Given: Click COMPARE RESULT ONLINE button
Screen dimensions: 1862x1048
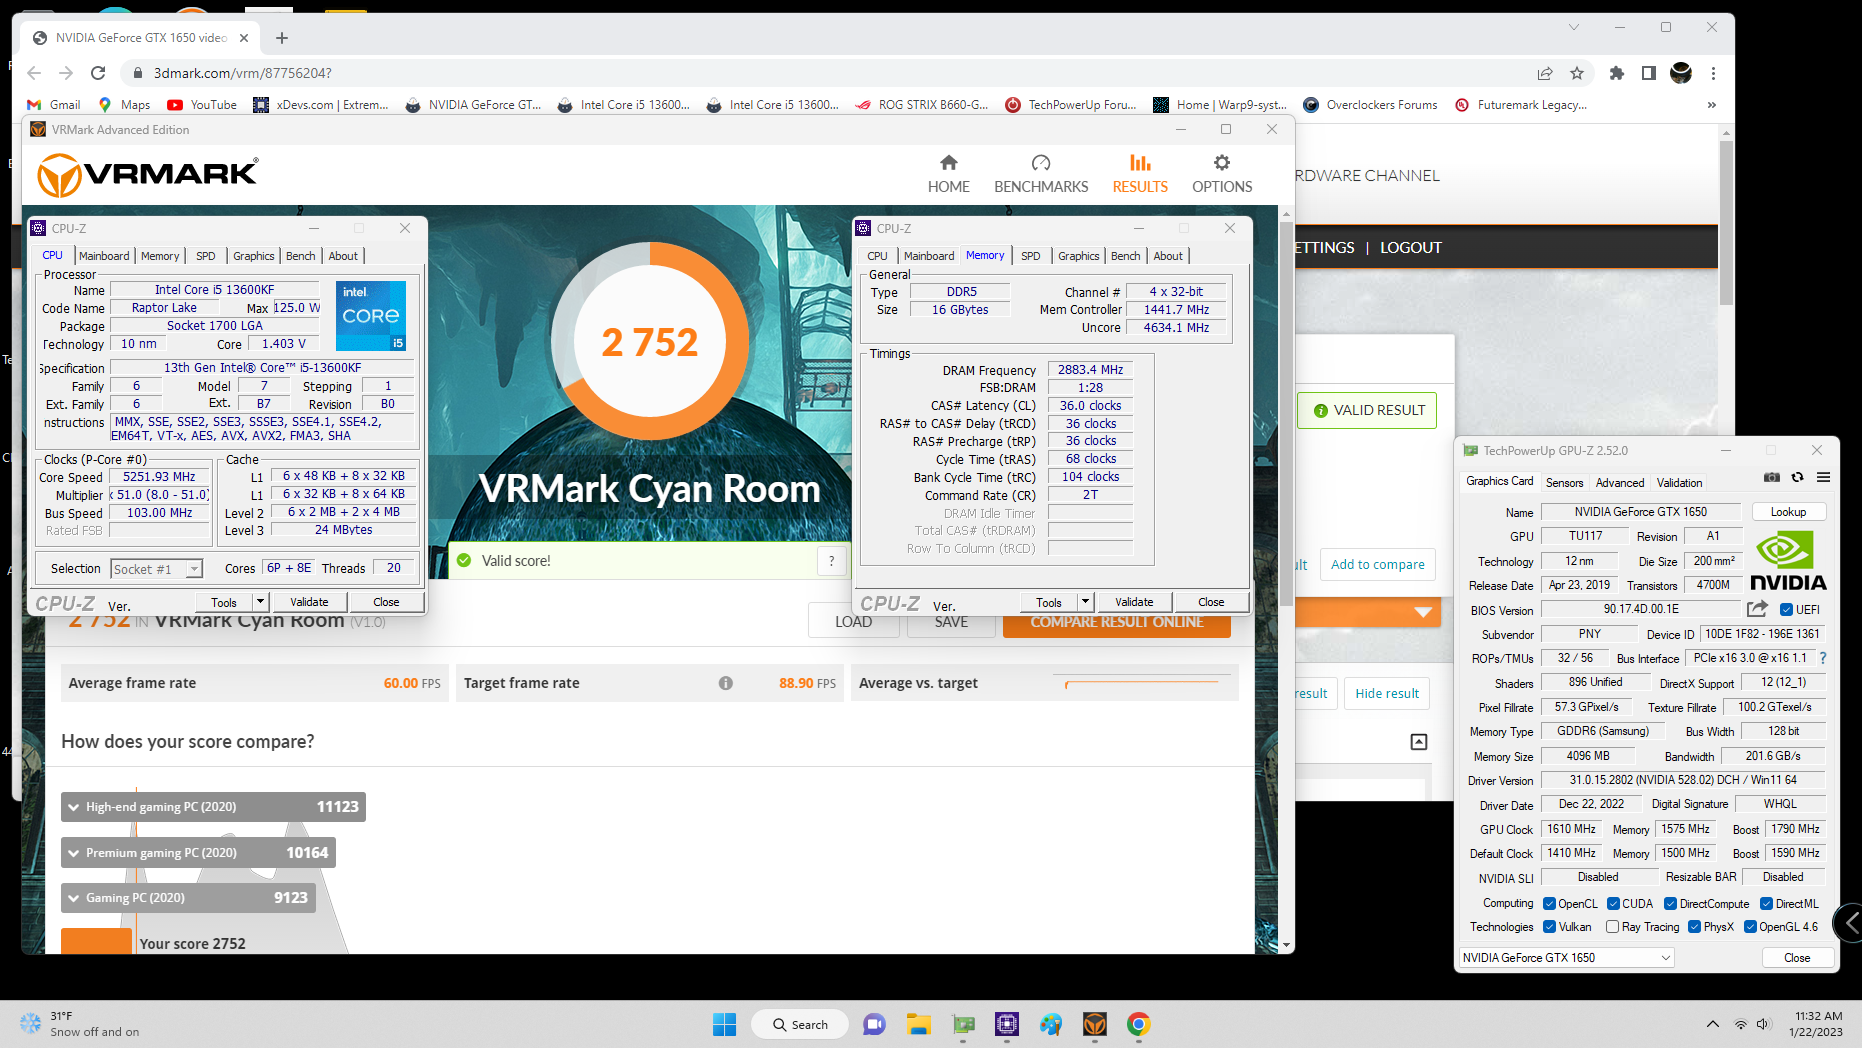Looking at the screenshot, I should click(x=1117, y=622).
